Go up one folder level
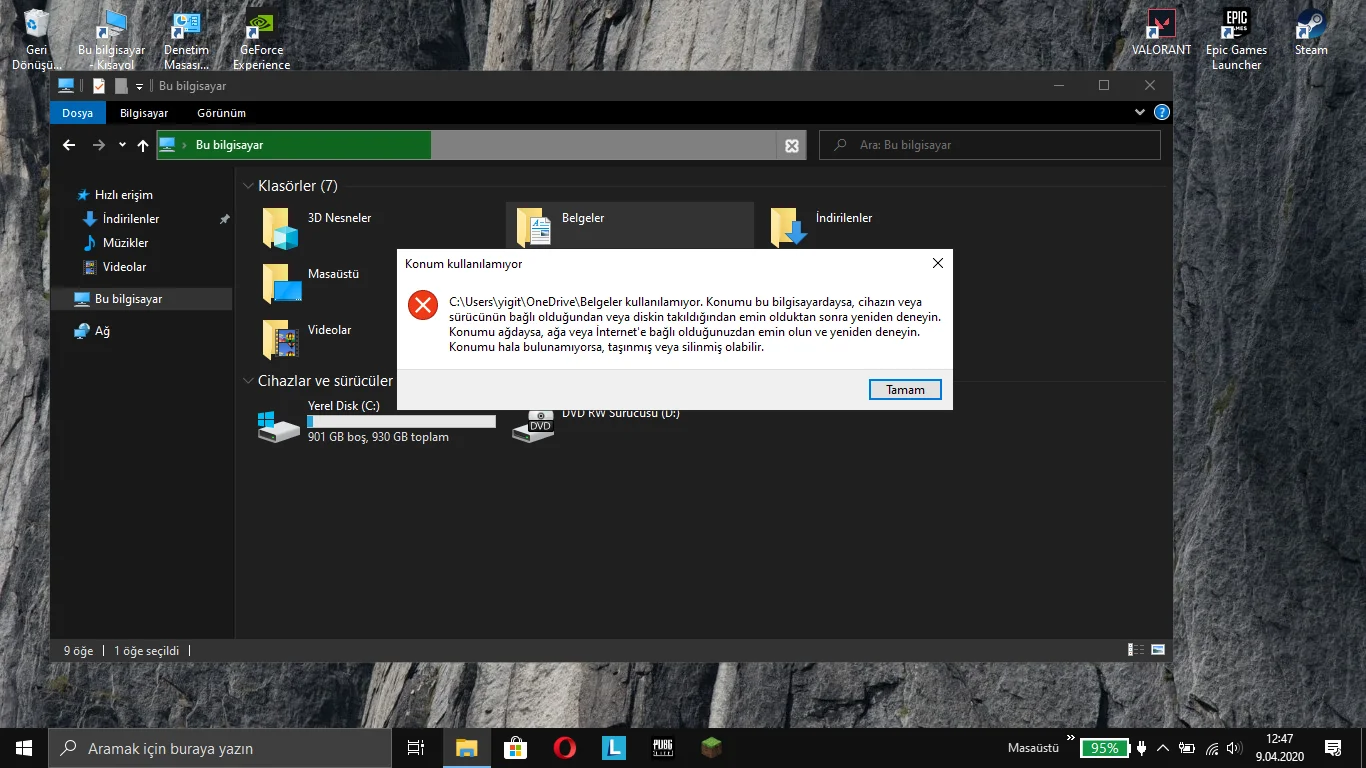 (x=143, y=145)
